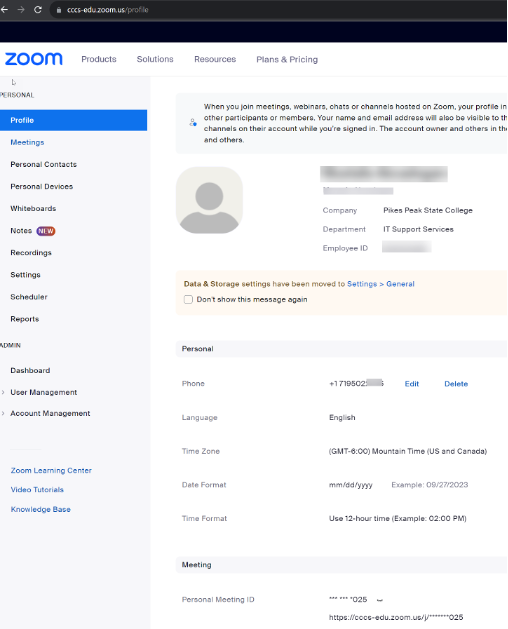This screenshot has height=629, width=508.
Task: Open Zoom Learning Center link
Action: (x=51, y=471)
